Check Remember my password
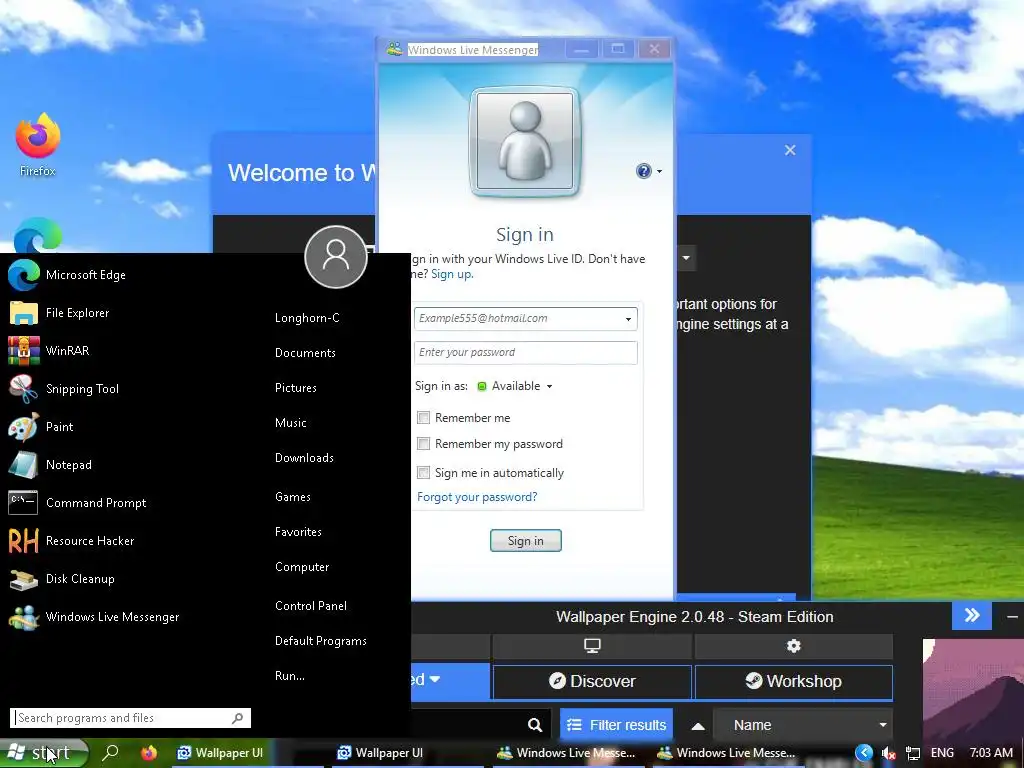 point(423,444)
